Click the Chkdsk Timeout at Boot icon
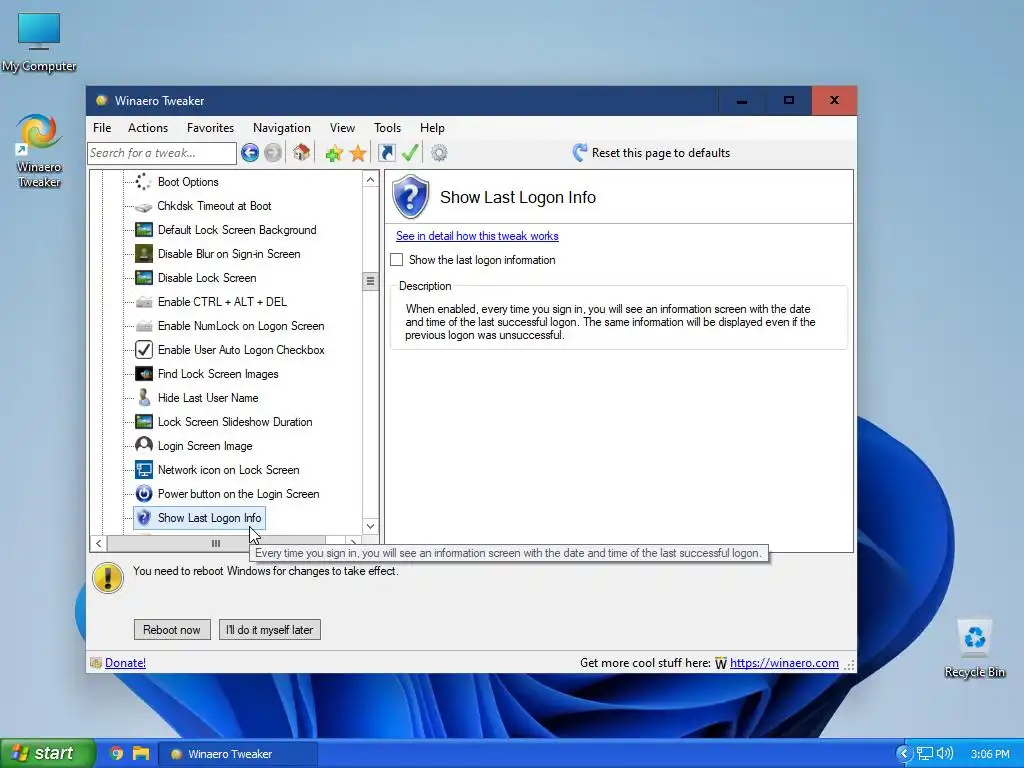Viewport: 1024px width, 768px height. coord(144,206)
